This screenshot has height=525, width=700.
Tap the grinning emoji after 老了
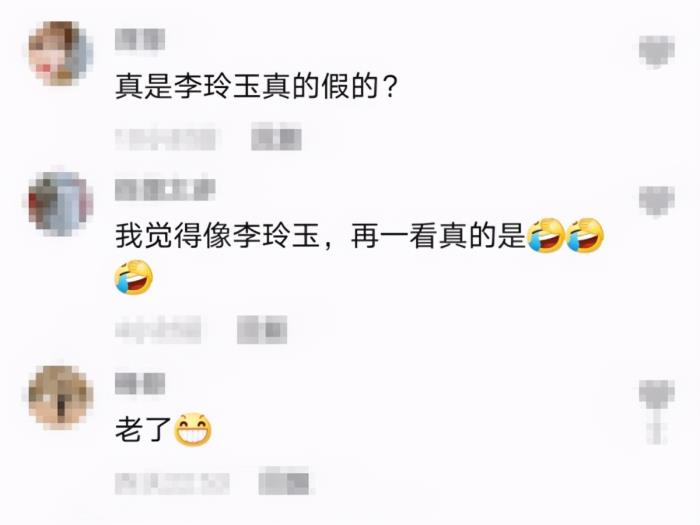click(192, 429)
